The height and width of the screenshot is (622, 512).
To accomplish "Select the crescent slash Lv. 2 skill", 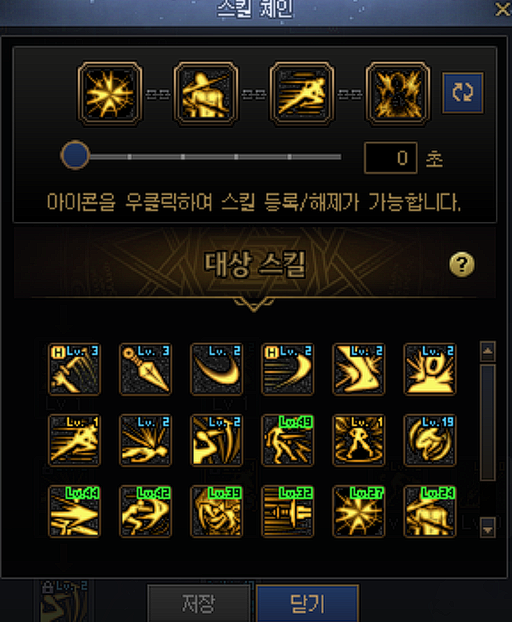I will tap(217, 369).
